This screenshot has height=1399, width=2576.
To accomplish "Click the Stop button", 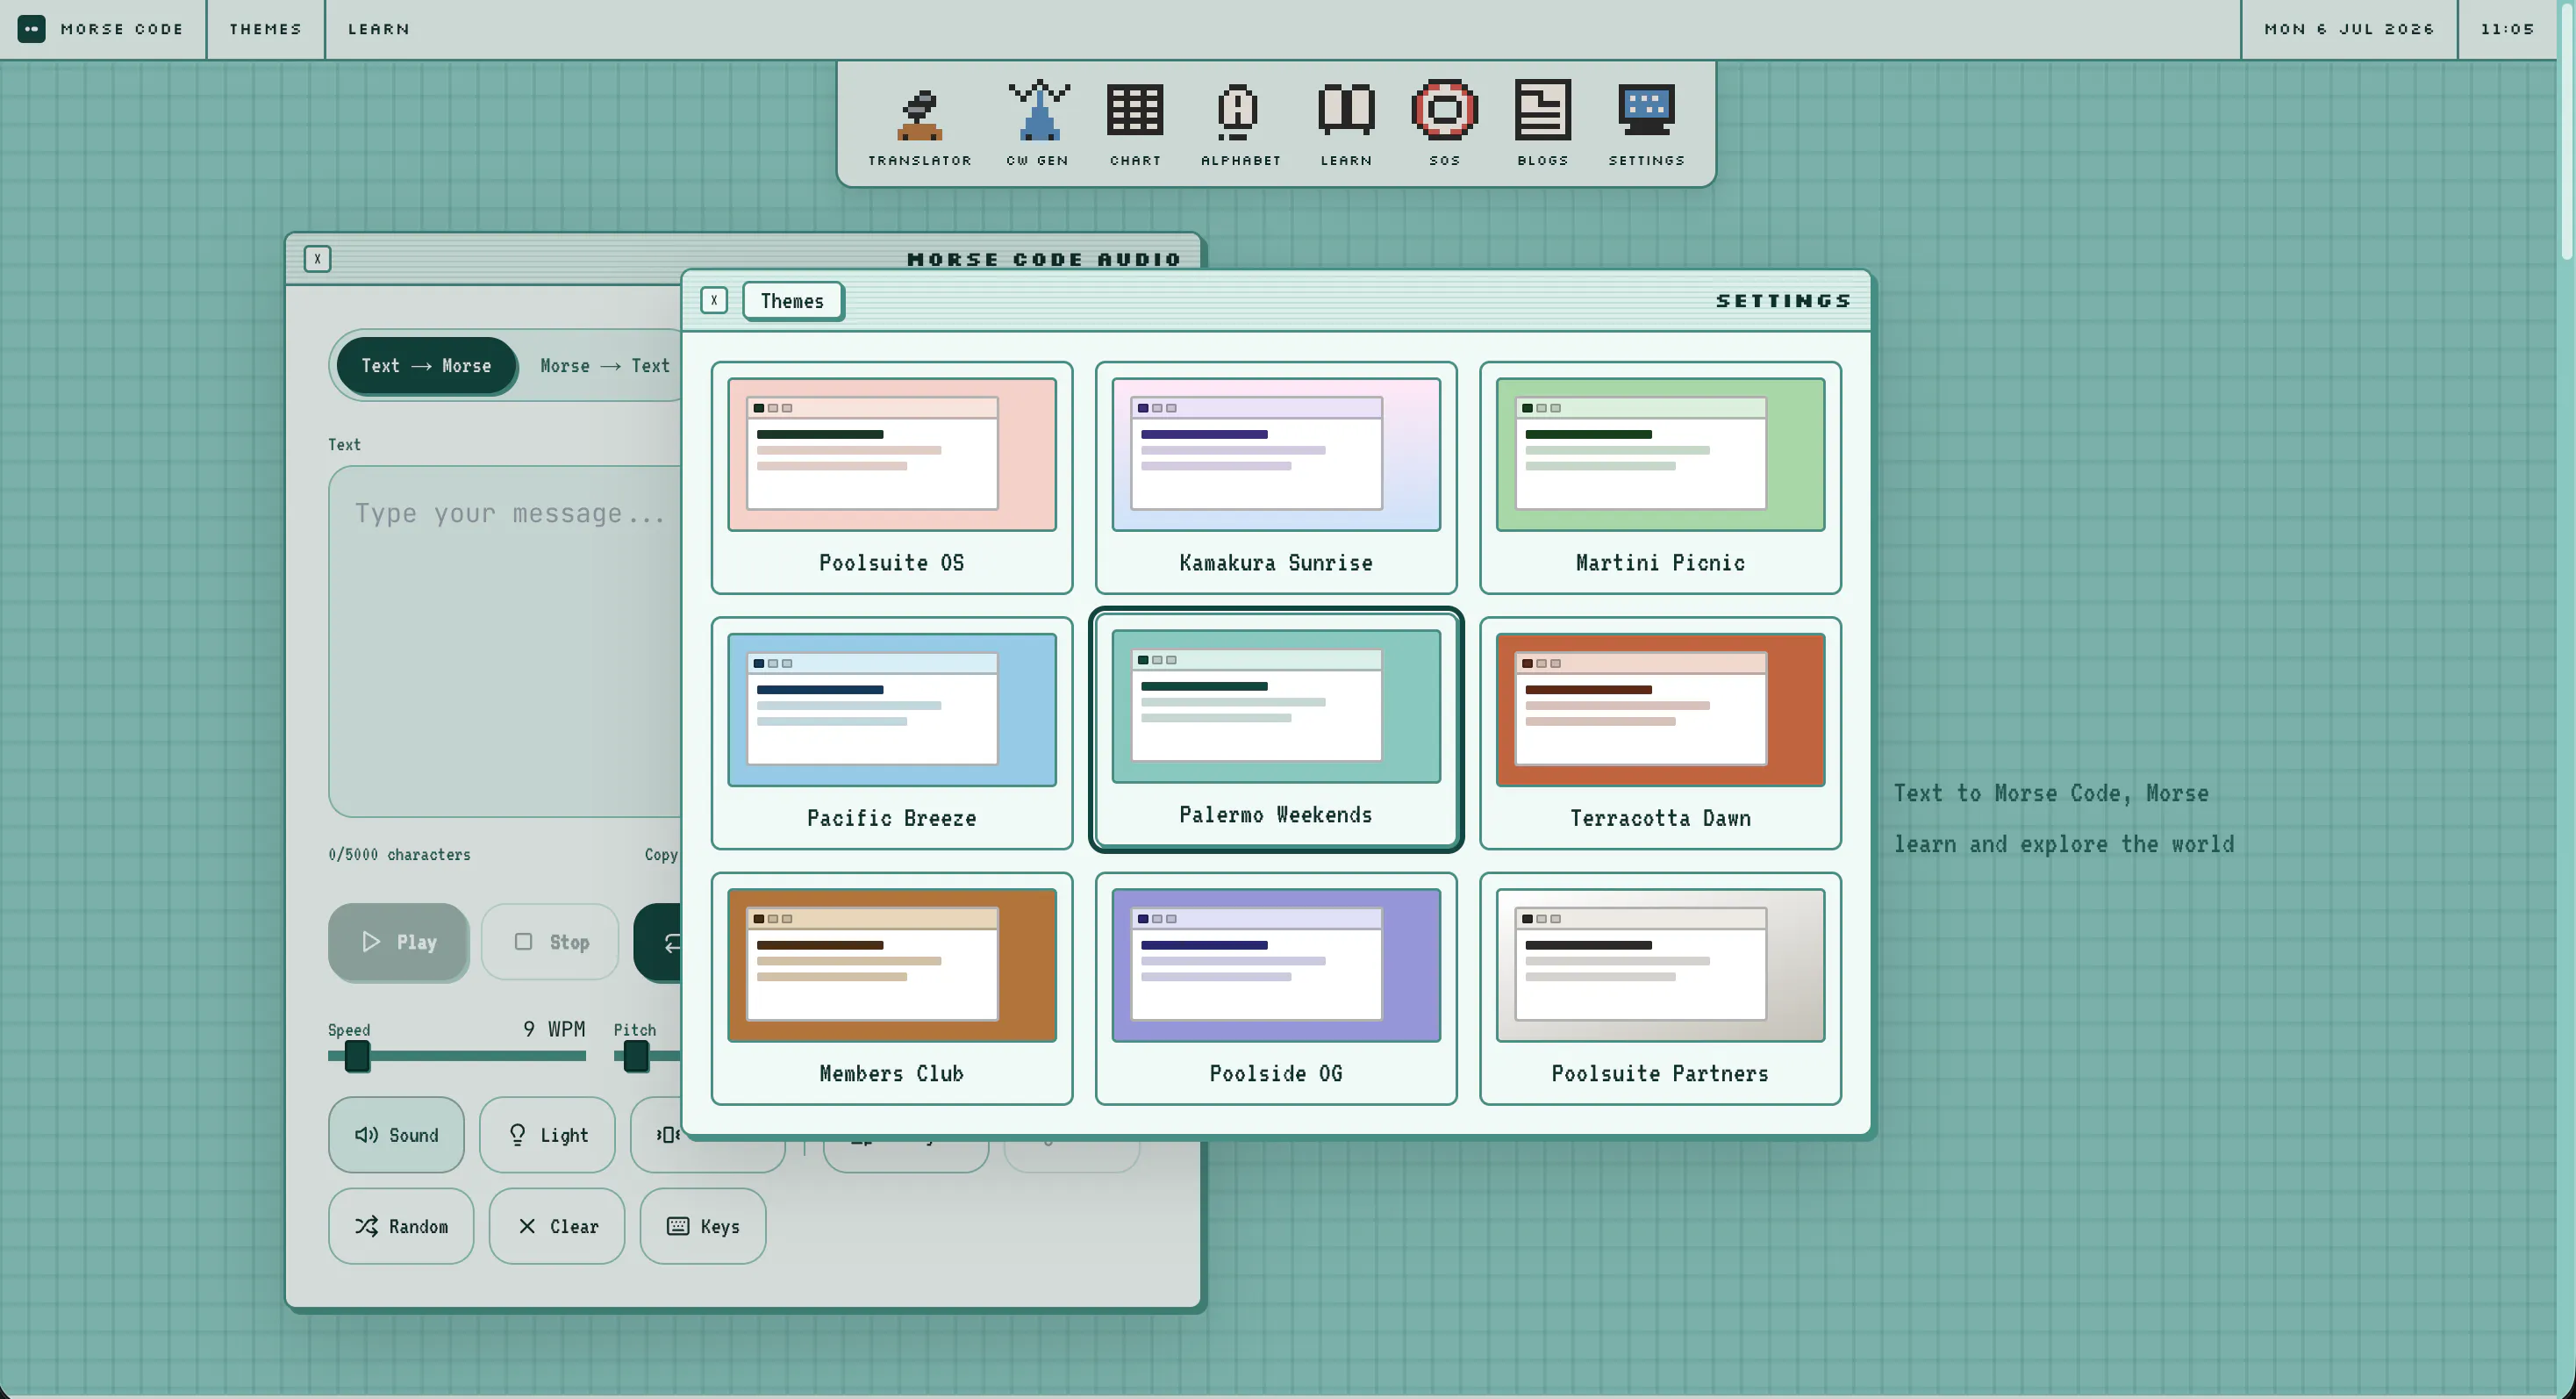I will pyautogui.click(x=550, y=942).
